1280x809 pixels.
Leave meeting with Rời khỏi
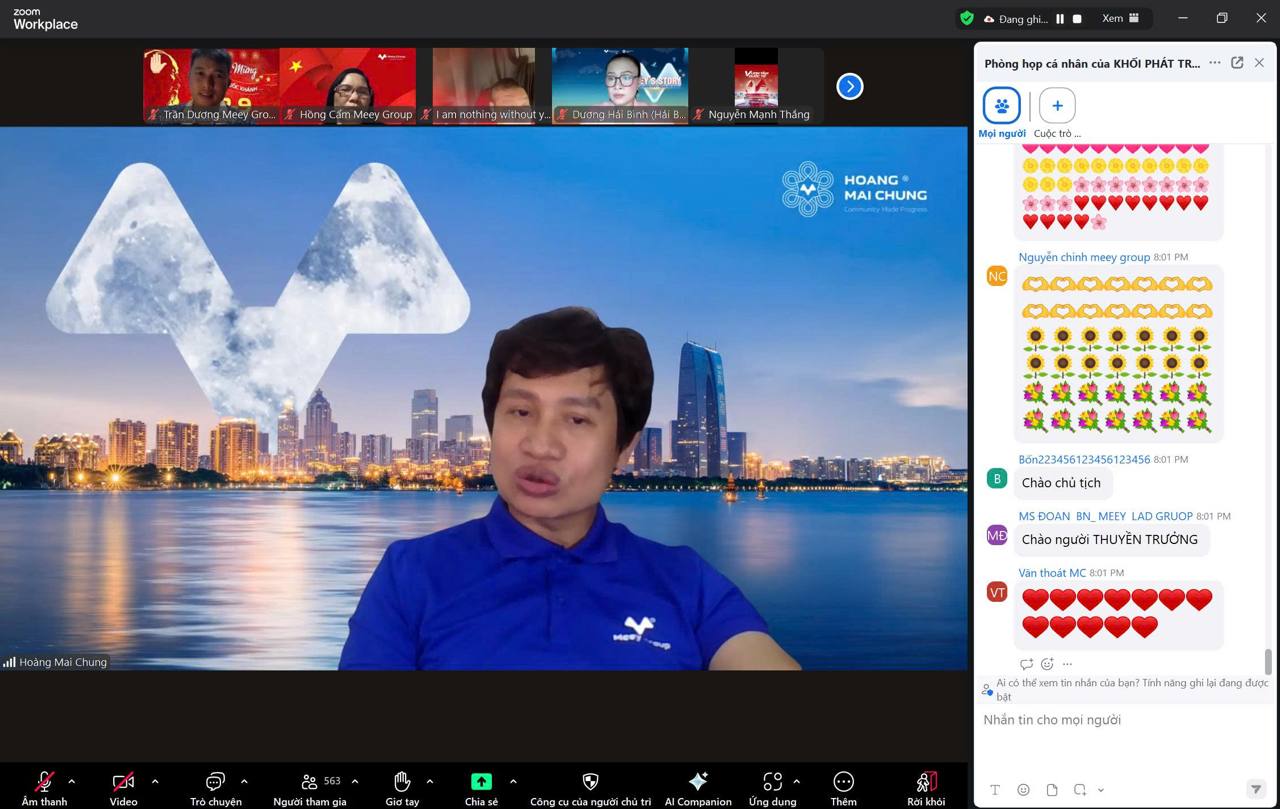pyautogui.click(x=926, y=787)
